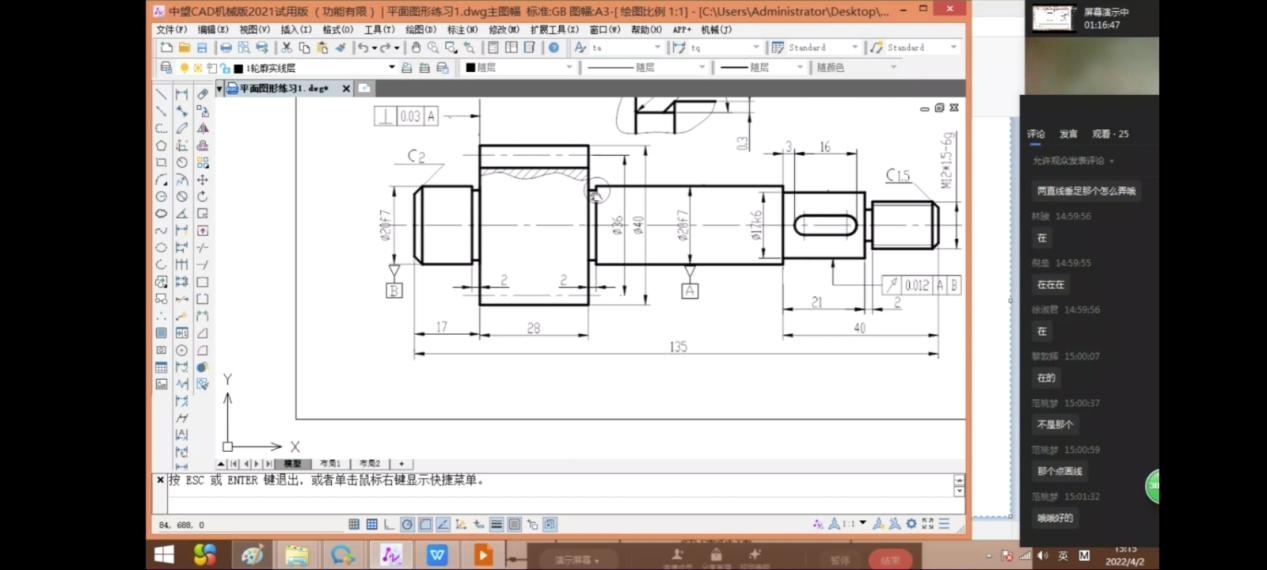Toggle lineweight display in the status bar
1267x570 pixels.
[496, 524]
